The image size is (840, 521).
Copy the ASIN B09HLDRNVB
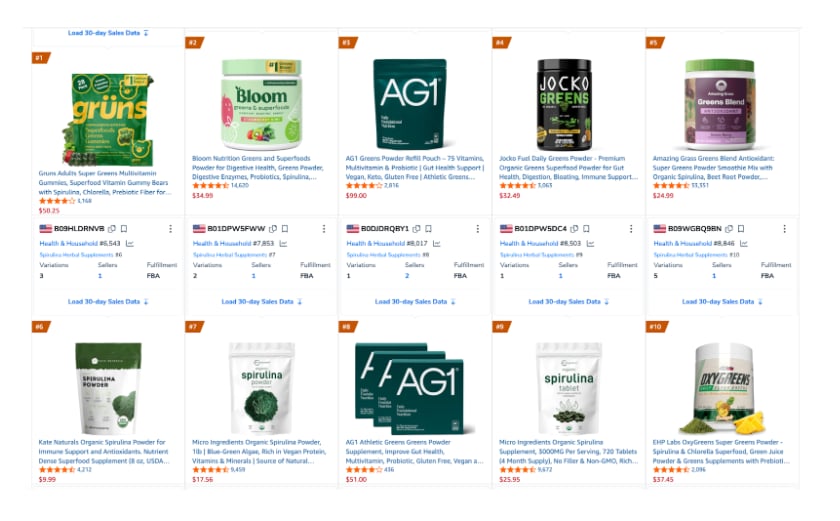click(x=112, y=229)
